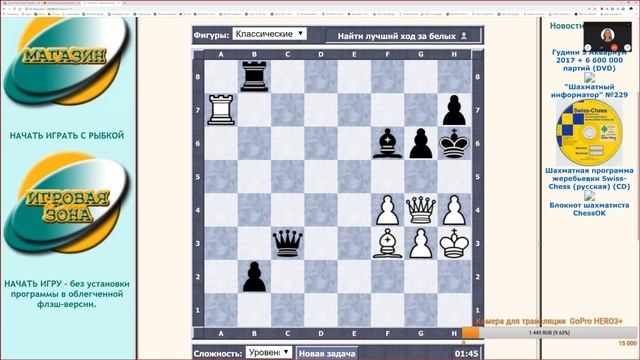The height and width of the screenshot is (360, 640).
Task: Click the donation progress bar
Action: (550, 333)
